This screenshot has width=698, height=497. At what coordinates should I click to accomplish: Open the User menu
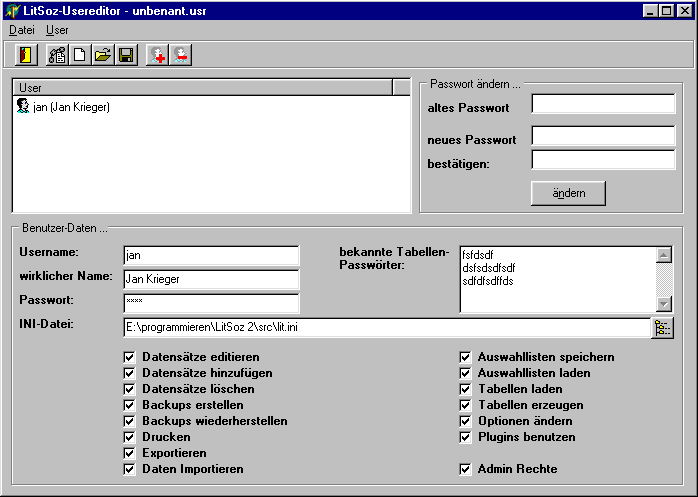coord(57,30)
